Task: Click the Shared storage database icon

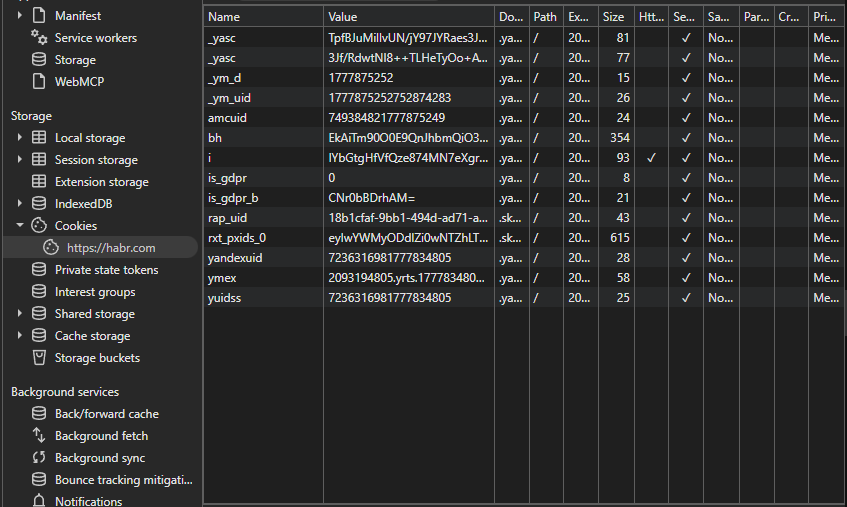Action: [x=39, y=314]
